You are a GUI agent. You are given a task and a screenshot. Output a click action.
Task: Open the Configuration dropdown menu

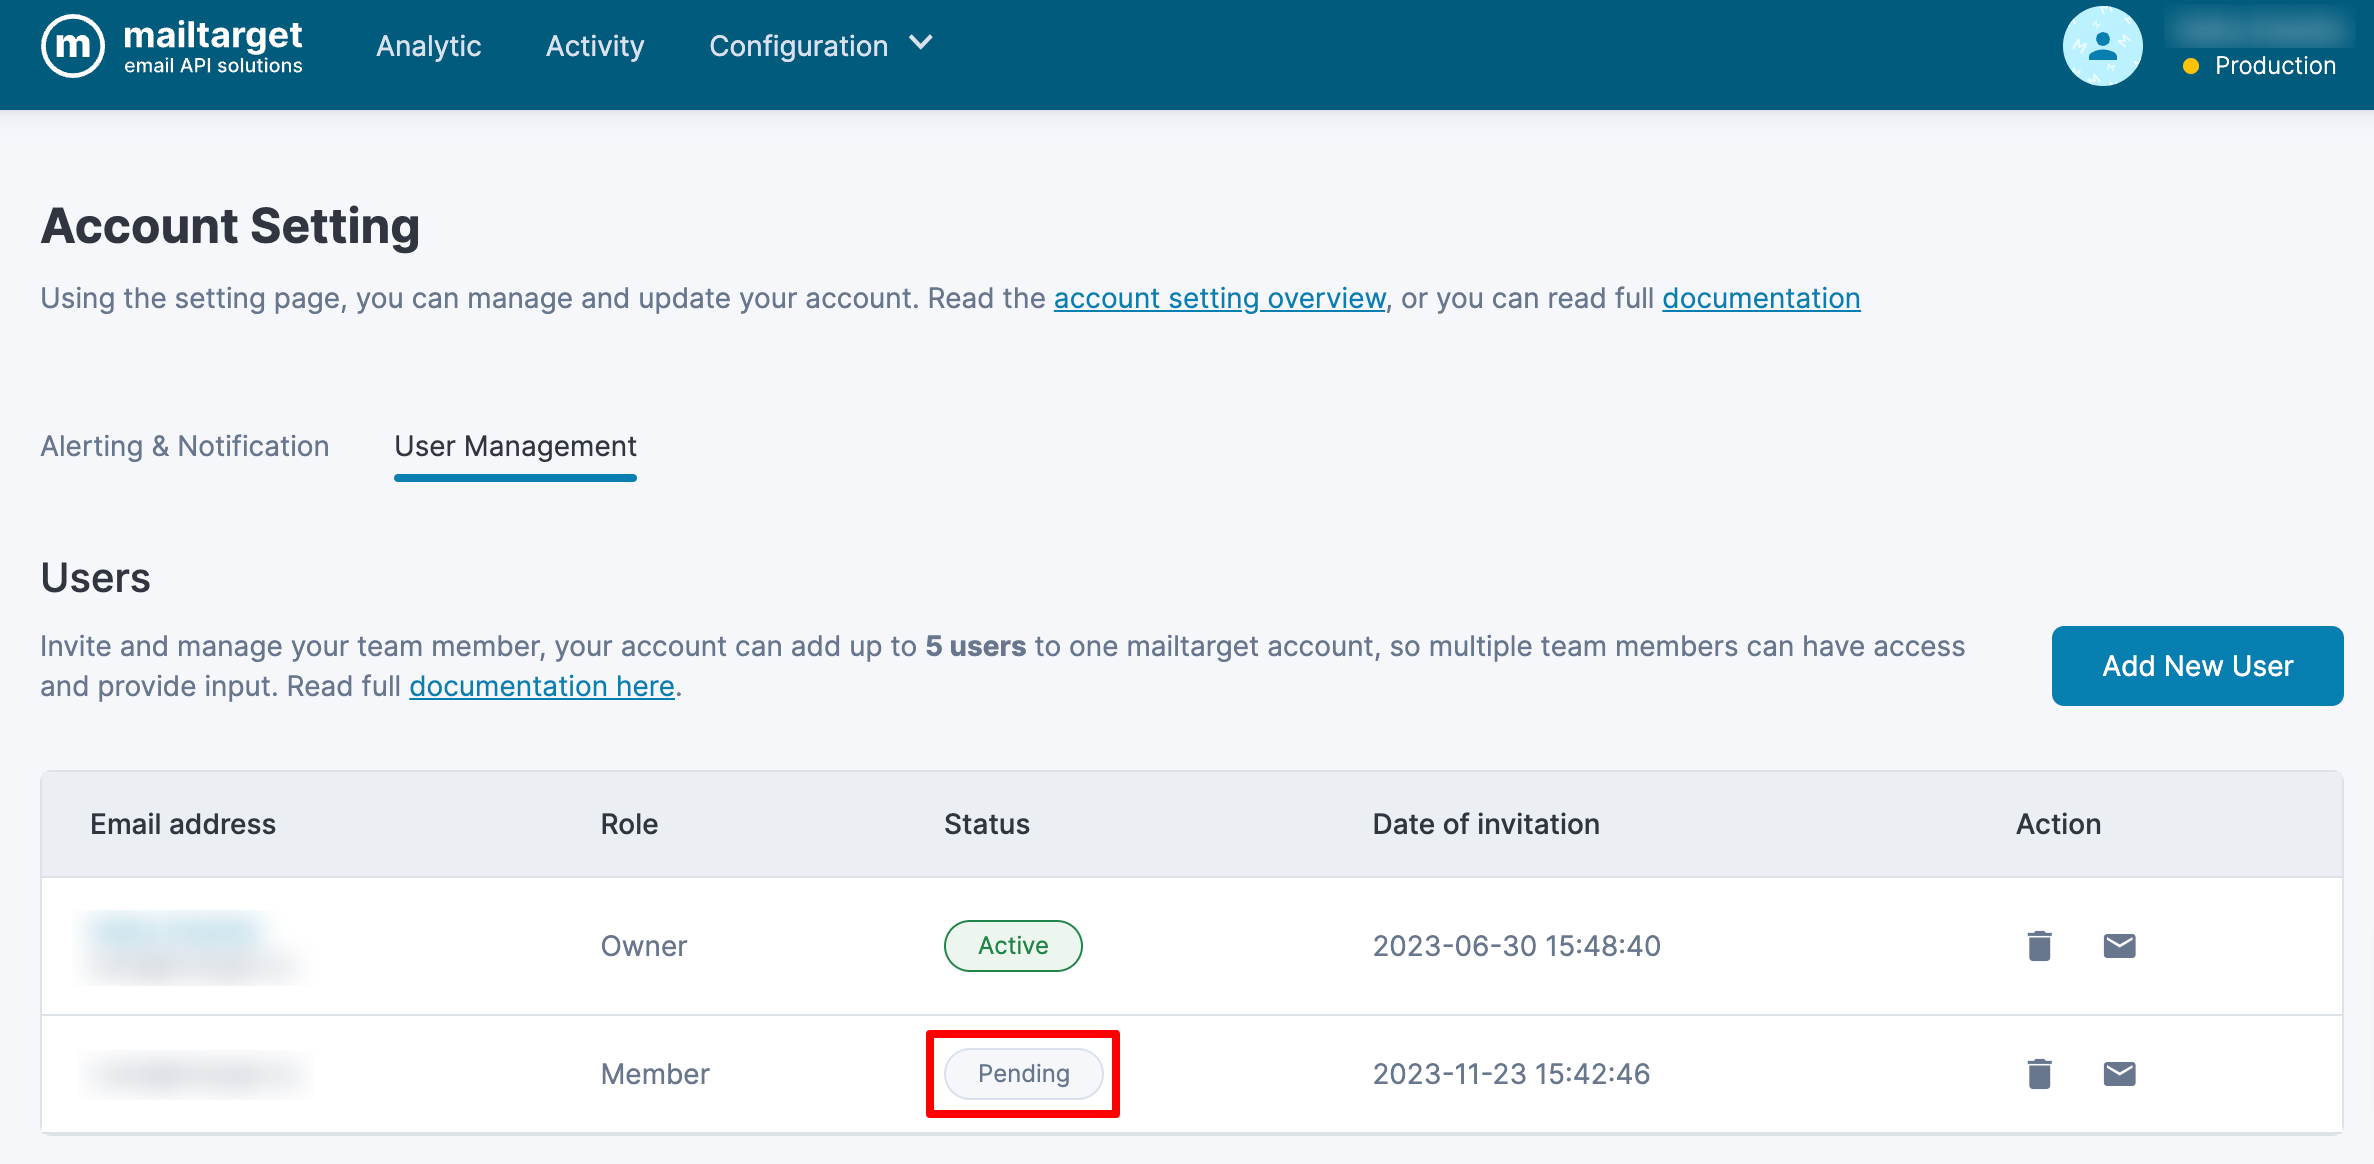click(798, 46)
